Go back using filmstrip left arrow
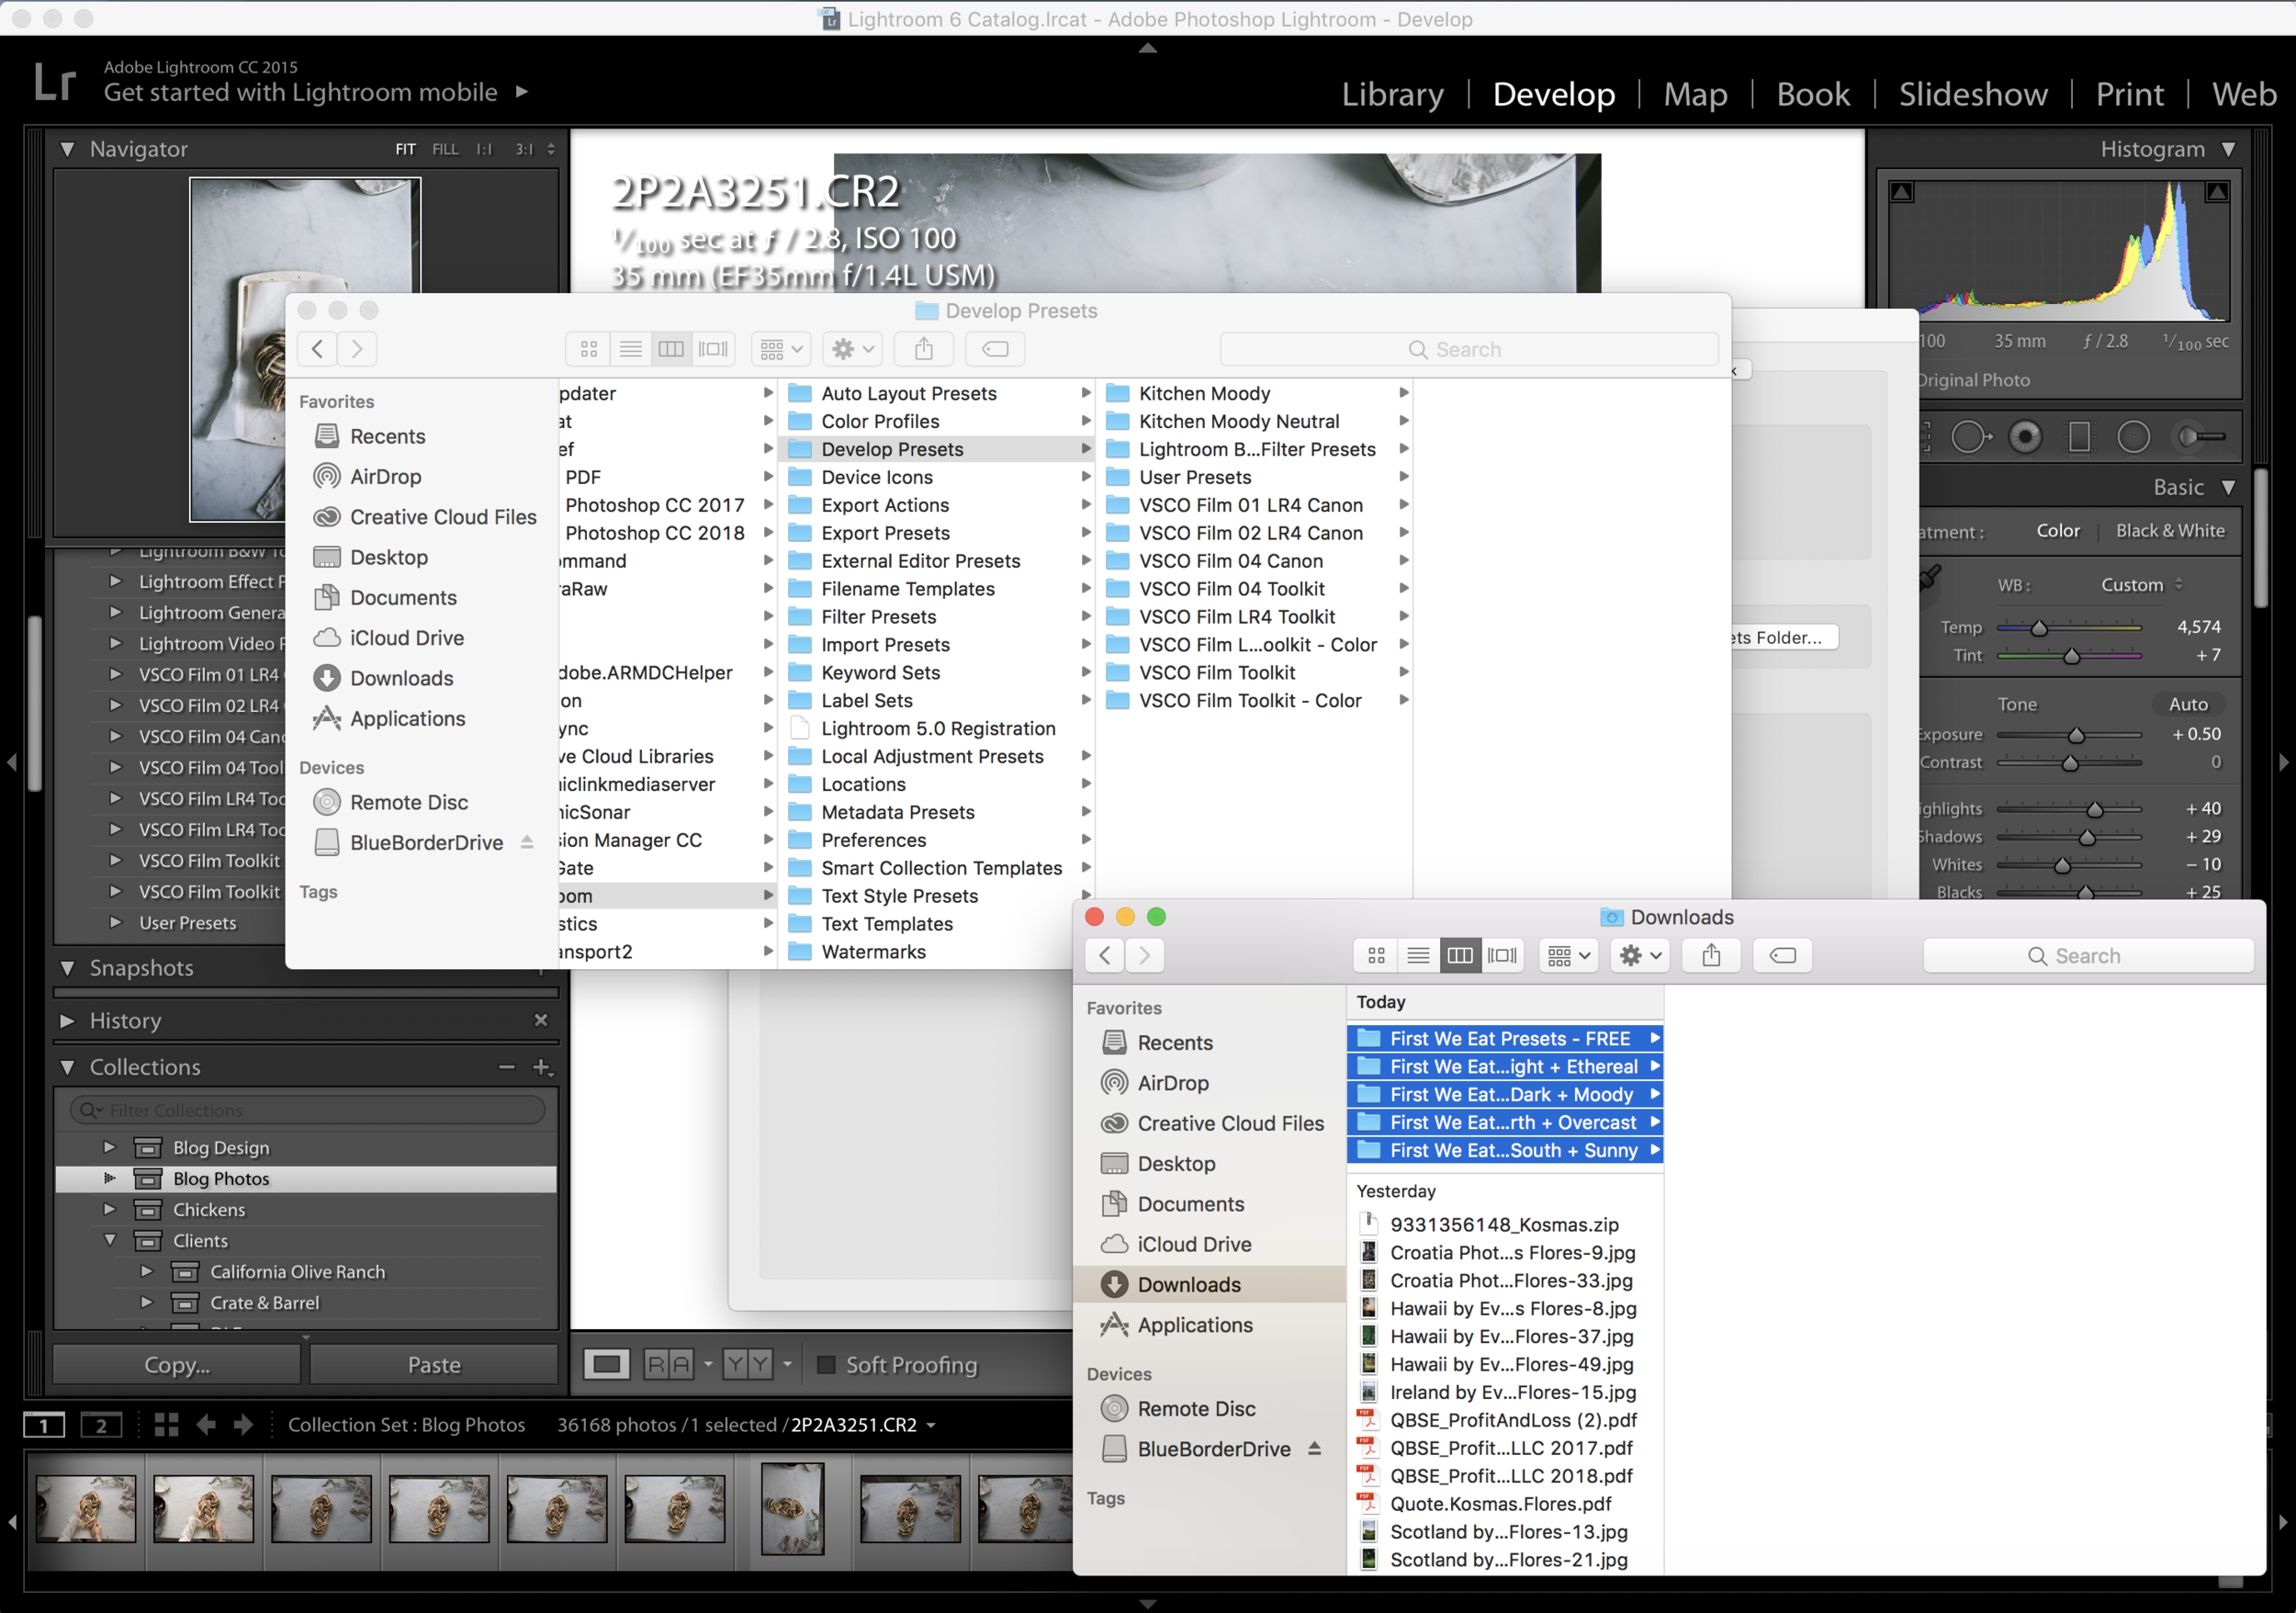This screenshot has width=2296, height=1613. pos(206,1425)
